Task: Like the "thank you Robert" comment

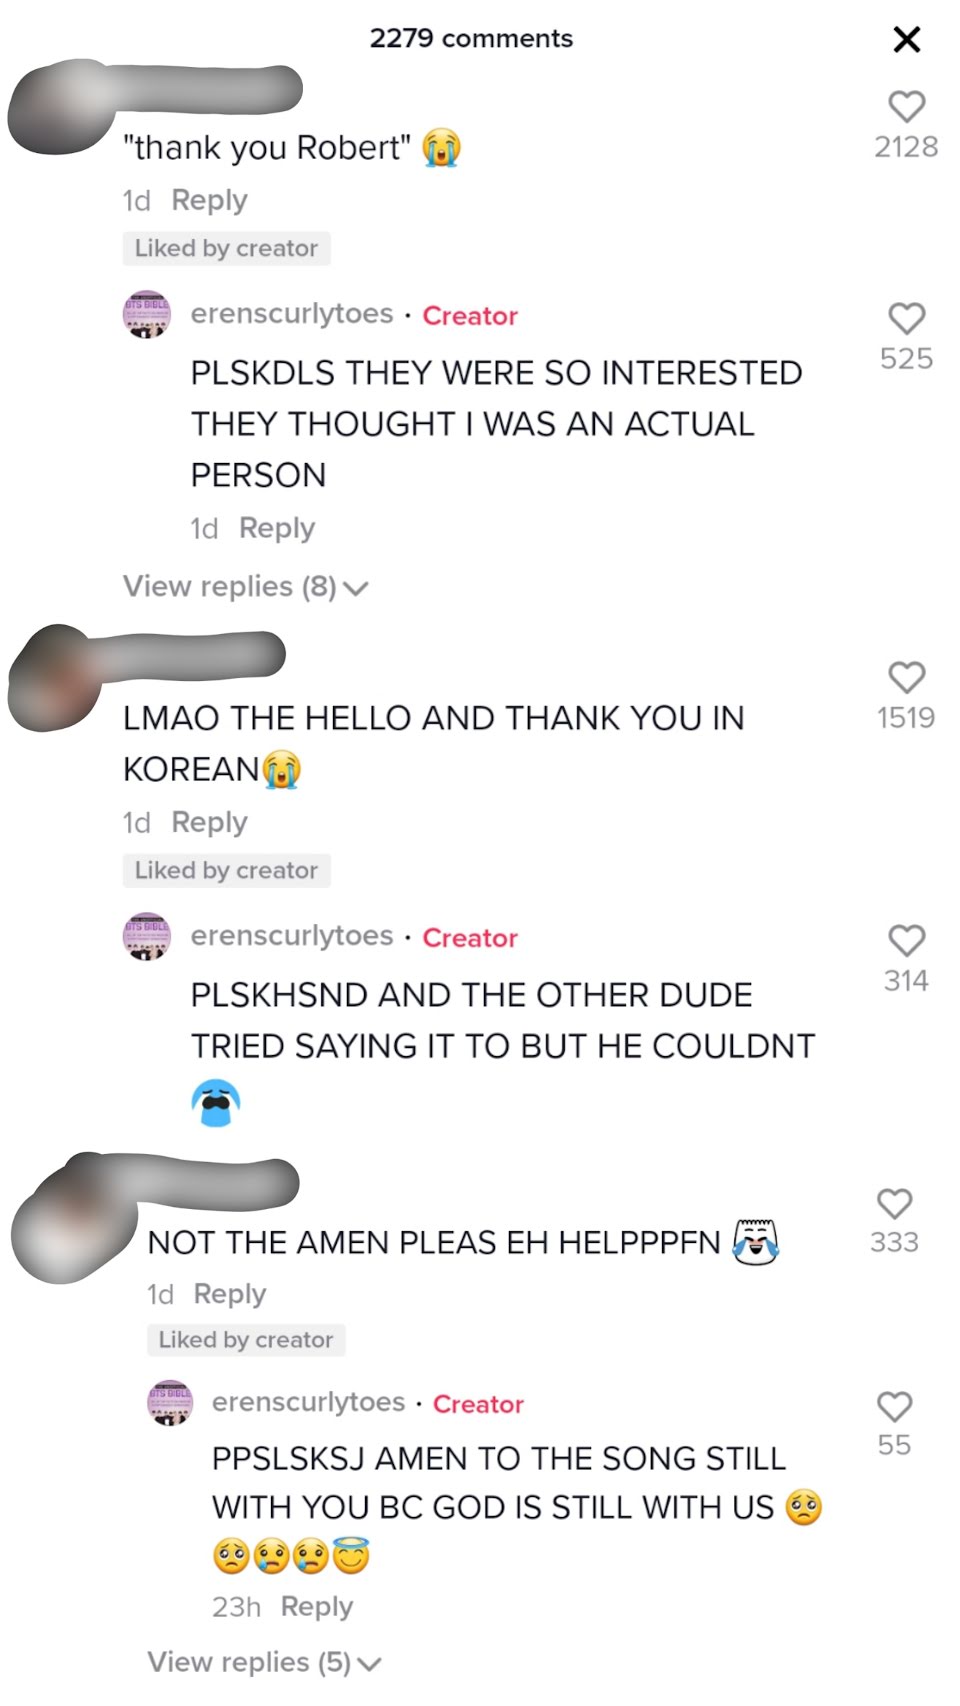Action: [906, 106]
